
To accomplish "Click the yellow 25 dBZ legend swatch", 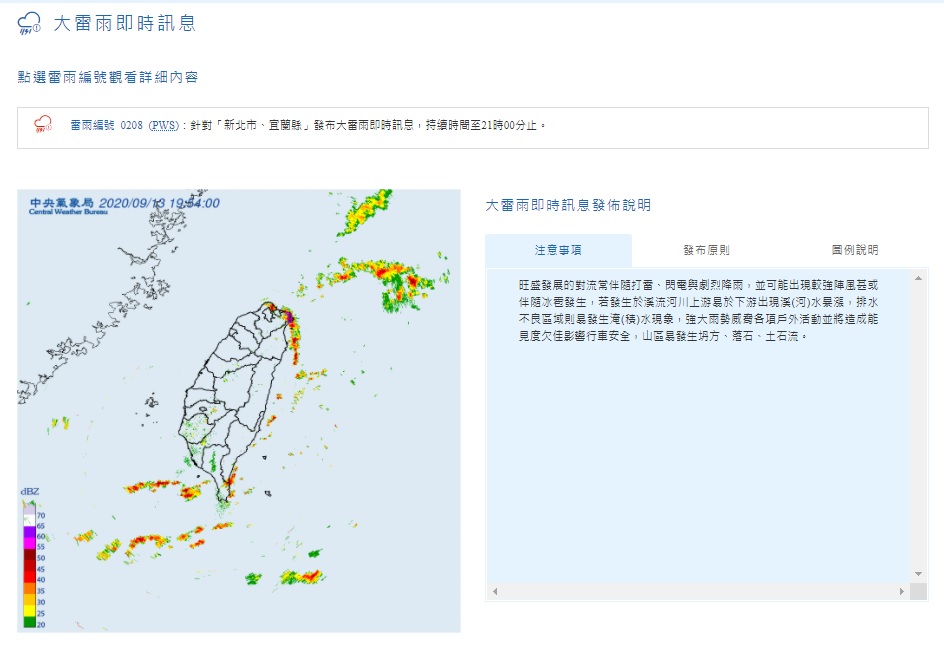I will [x=29, y=612].
